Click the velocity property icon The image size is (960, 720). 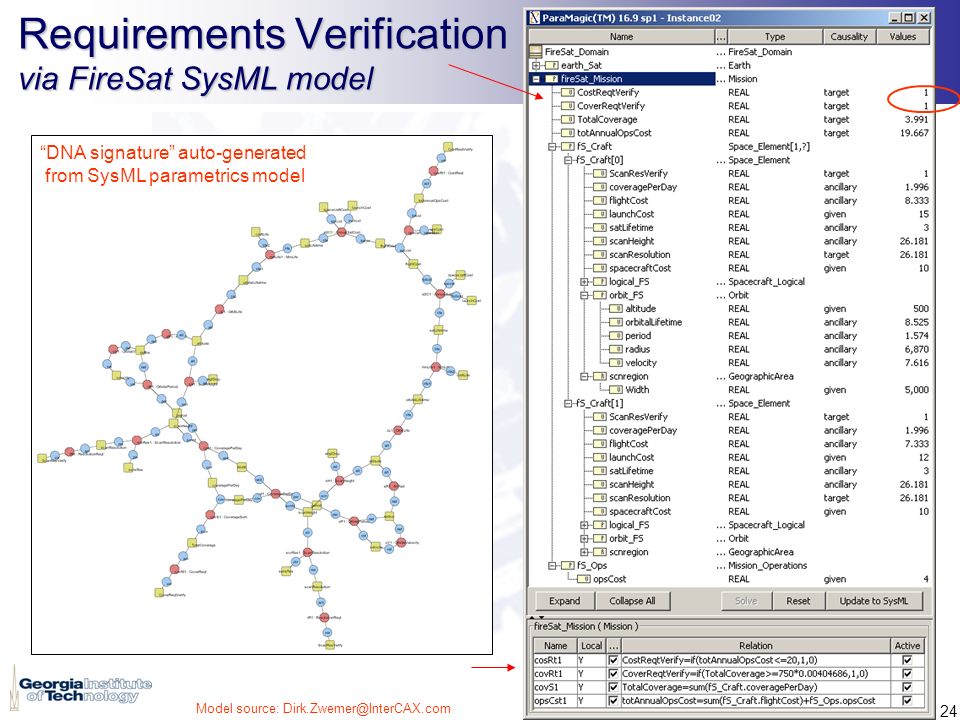coord(615,362)
